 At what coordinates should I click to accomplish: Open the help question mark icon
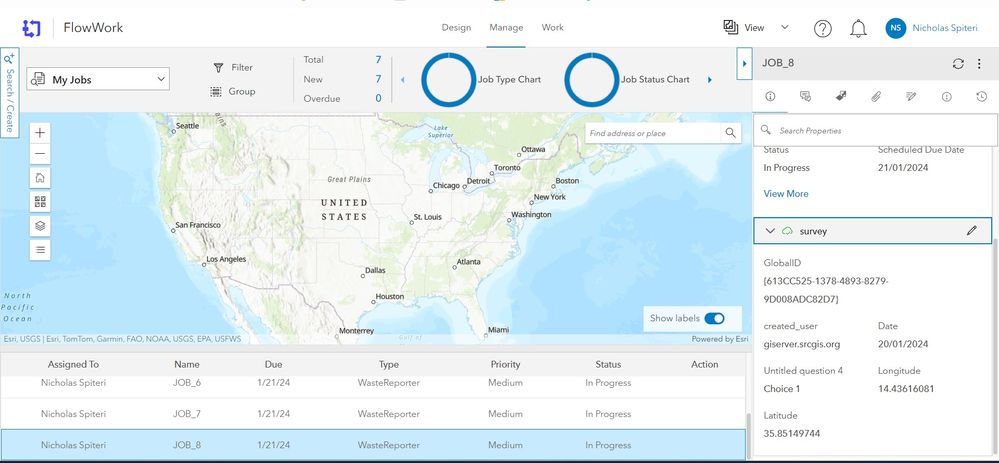tap(823, 28)
